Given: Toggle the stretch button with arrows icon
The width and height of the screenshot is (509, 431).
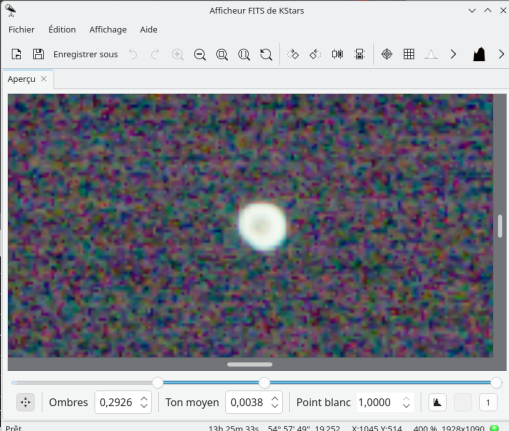Looking at the screenshot, I should click(x=25, y=402).
